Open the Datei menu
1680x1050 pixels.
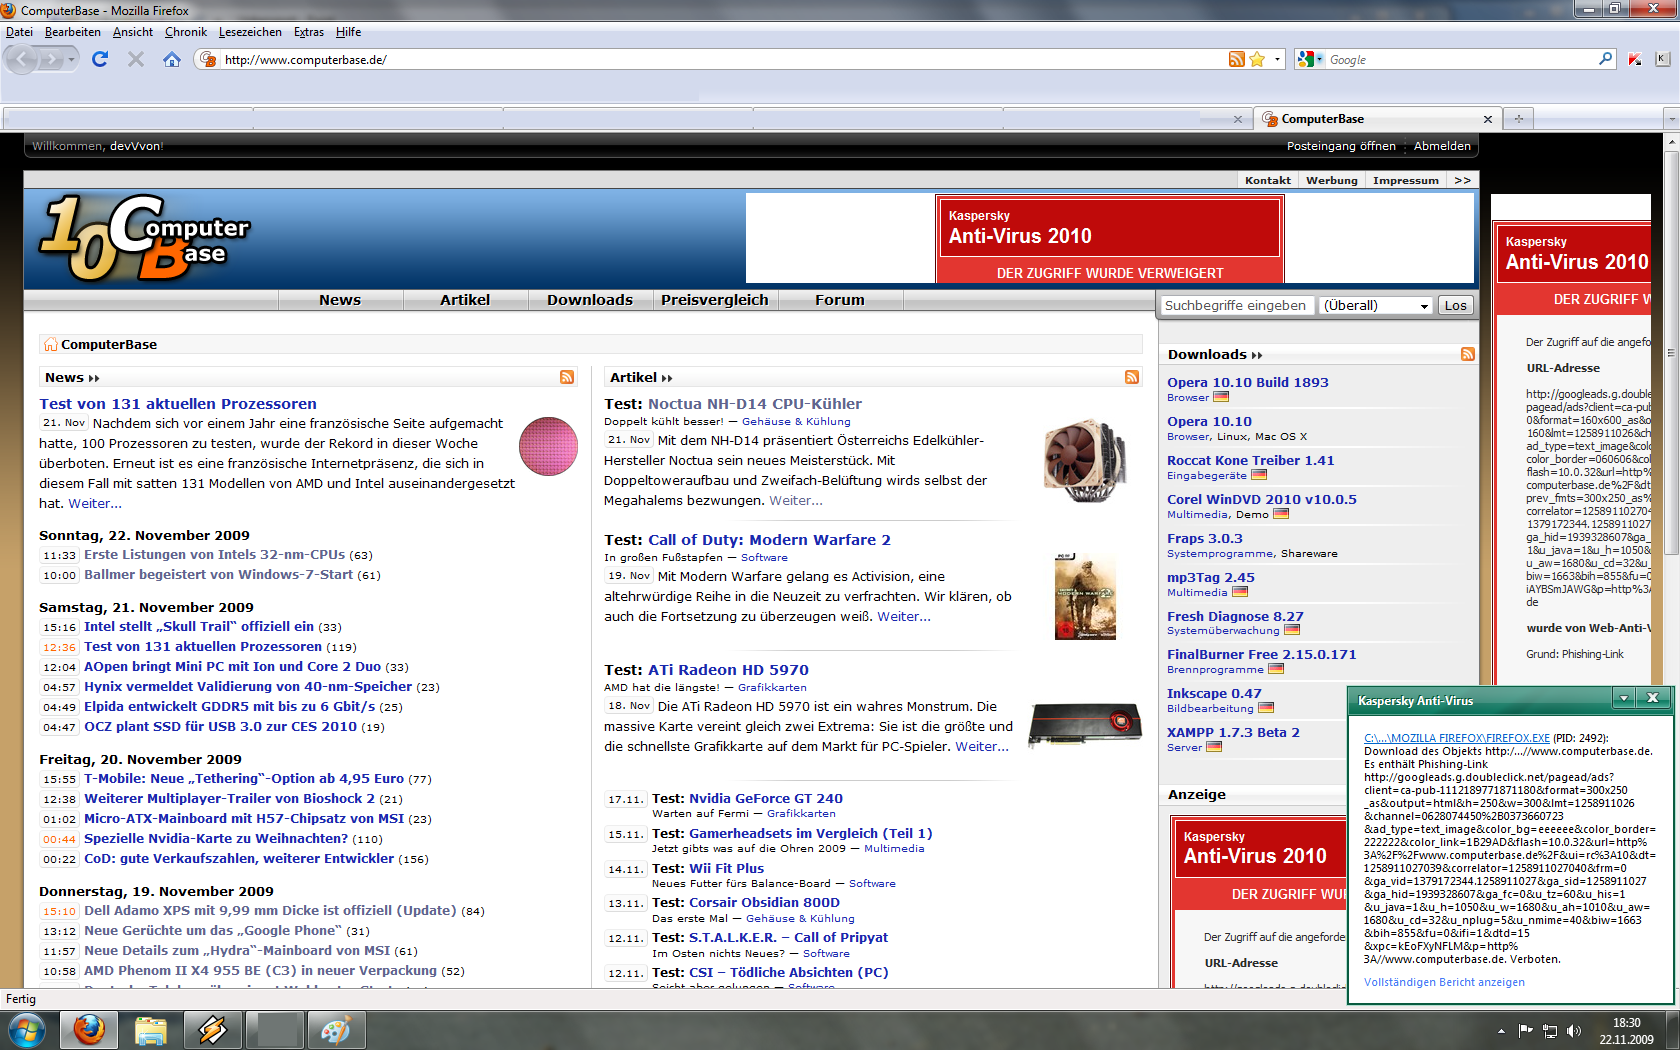tap(19, 32)
